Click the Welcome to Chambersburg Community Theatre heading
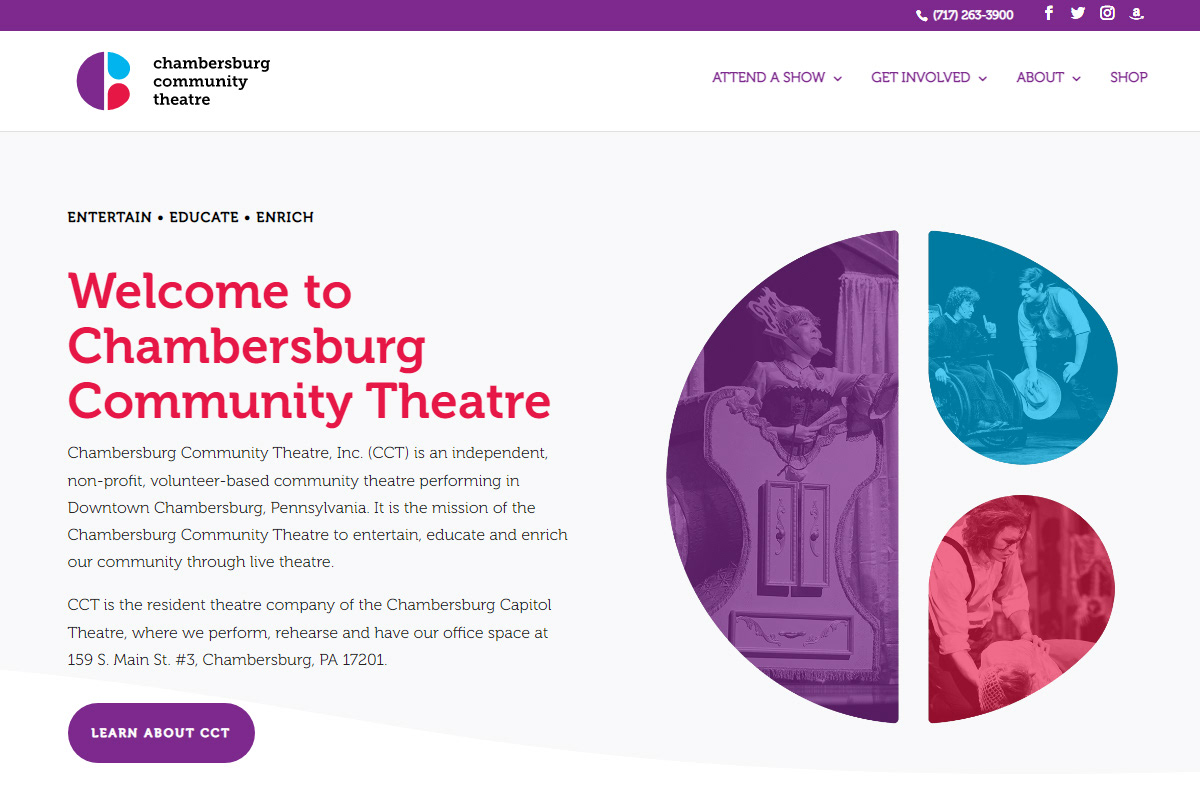This screenshot has width=1200, height=800. pos(309,345)
